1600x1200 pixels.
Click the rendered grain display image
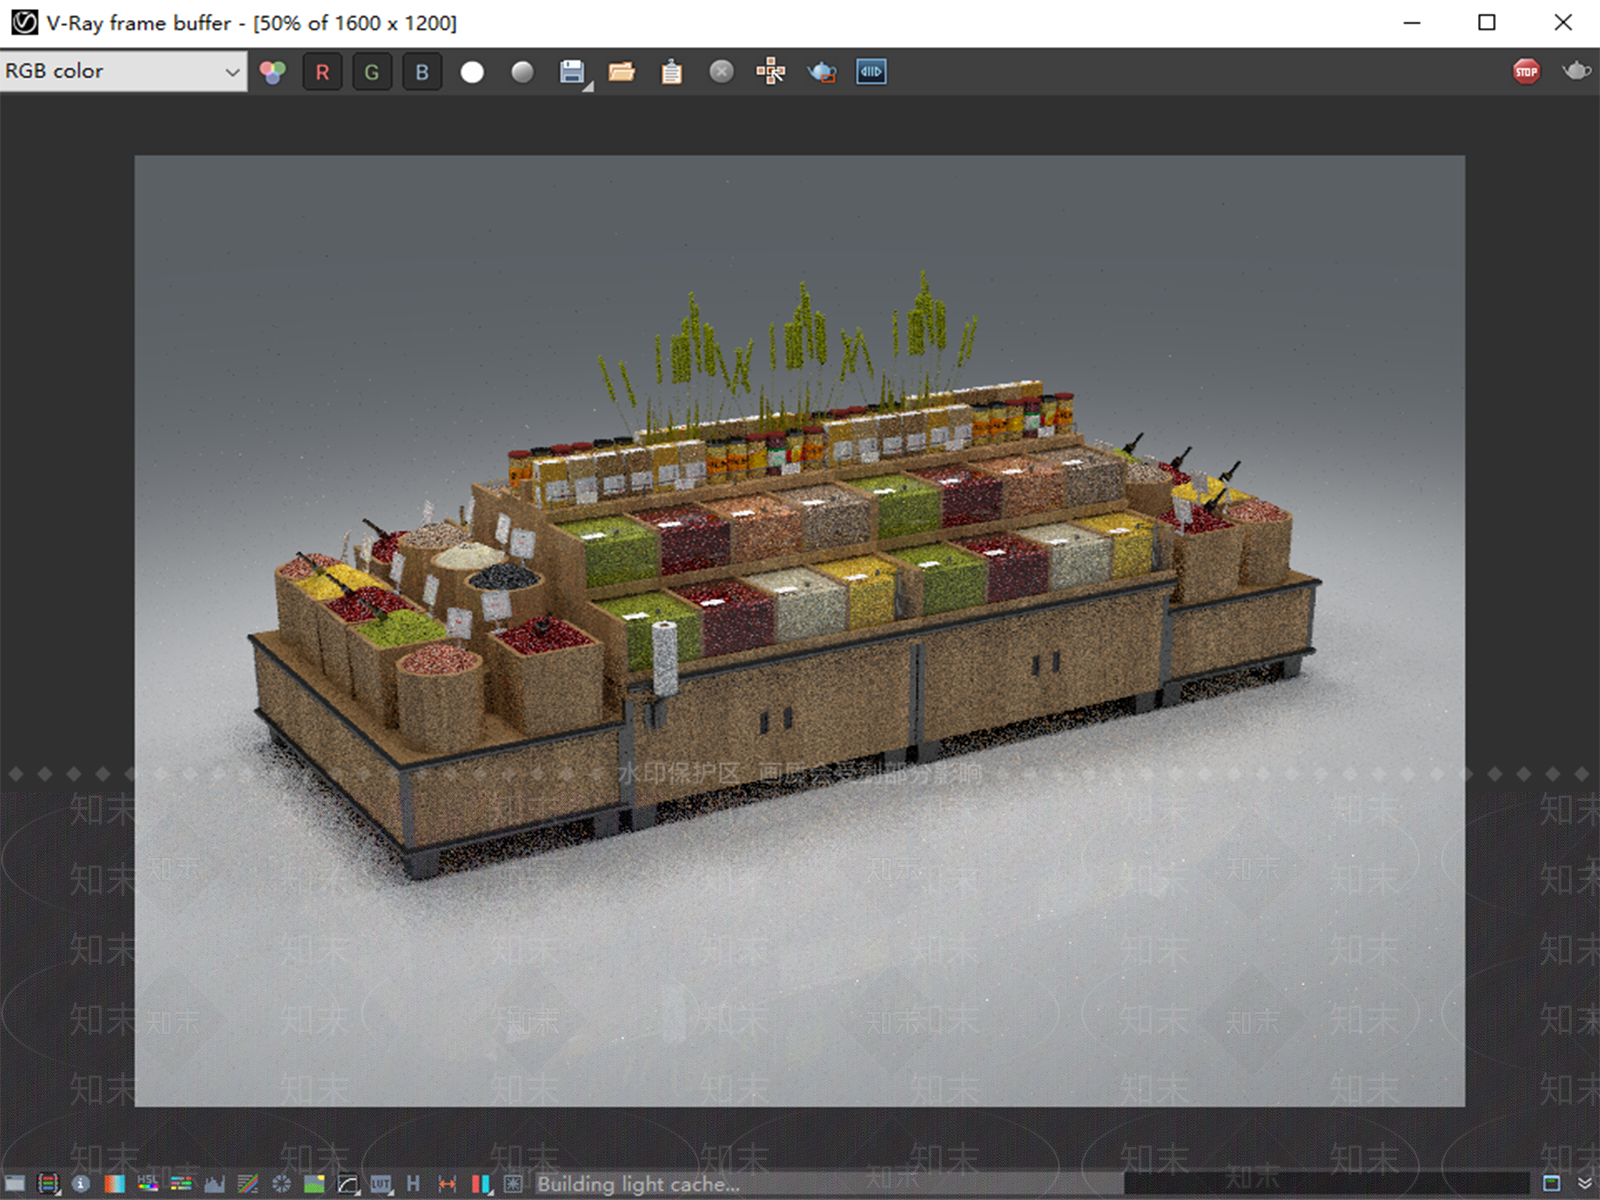[x=800, y=630]
